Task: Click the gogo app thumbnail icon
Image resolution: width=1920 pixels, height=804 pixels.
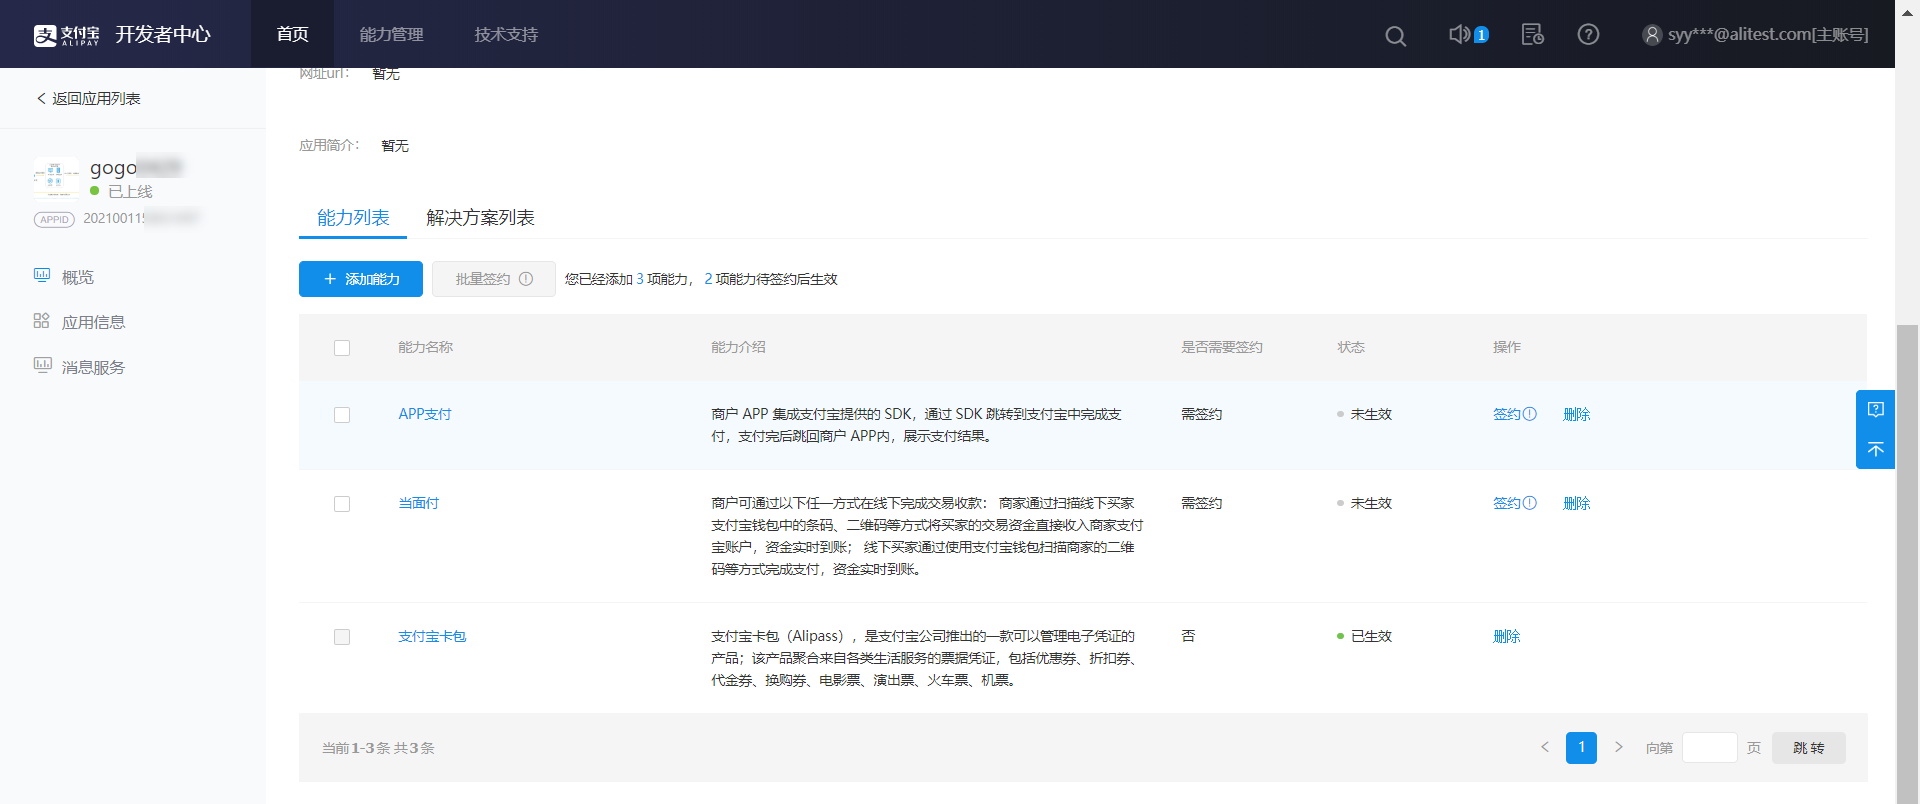Action: click(x=56, y=178)
